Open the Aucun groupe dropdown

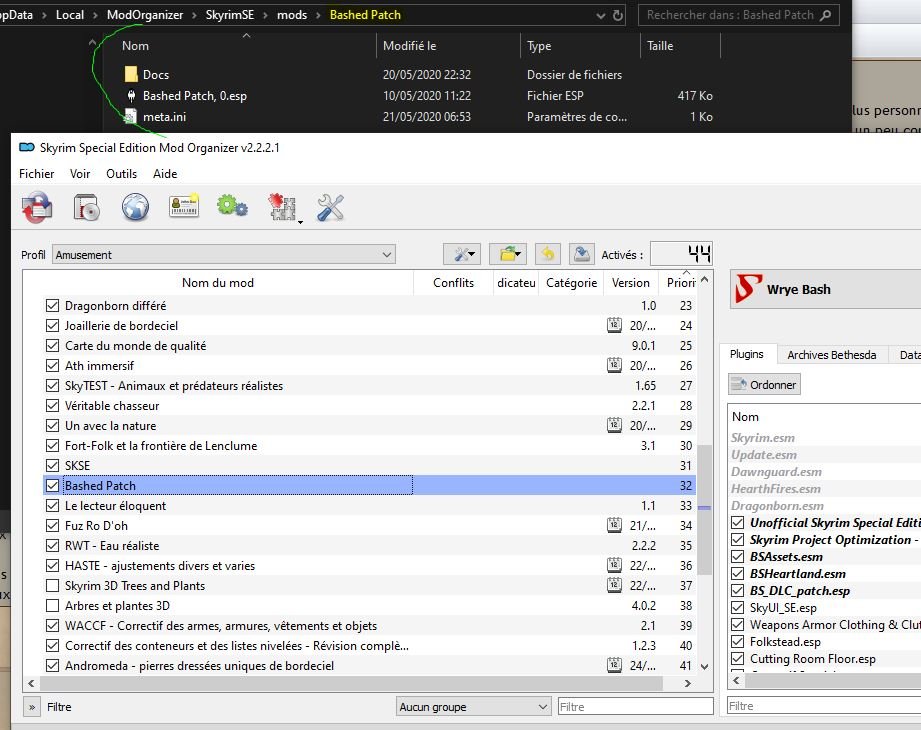tap(473, 707)
